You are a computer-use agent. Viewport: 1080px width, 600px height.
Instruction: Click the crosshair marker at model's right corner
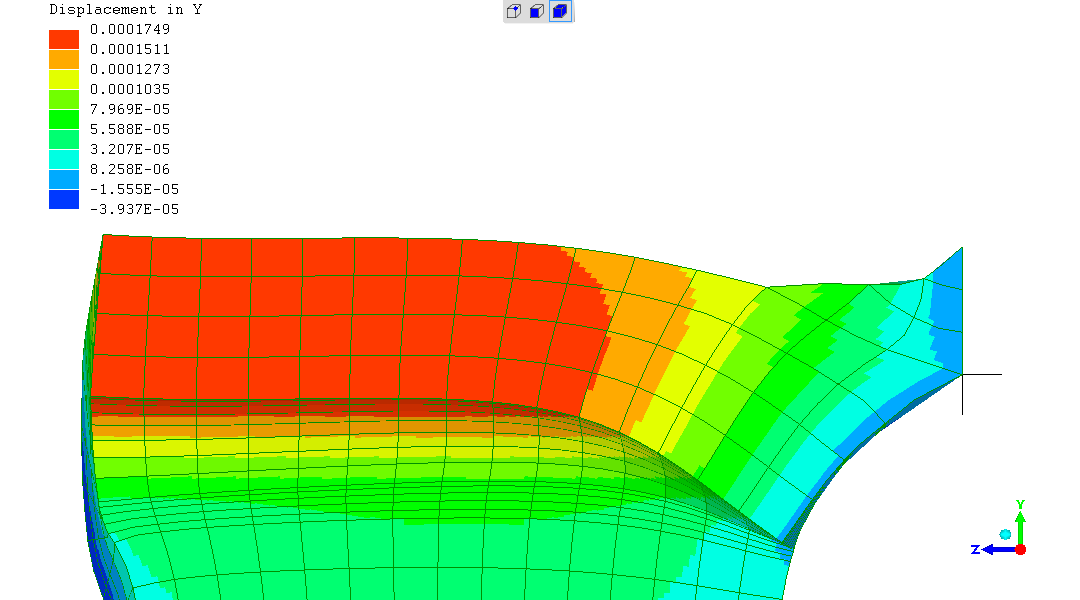pyautogui.click(x=962, y=374)
